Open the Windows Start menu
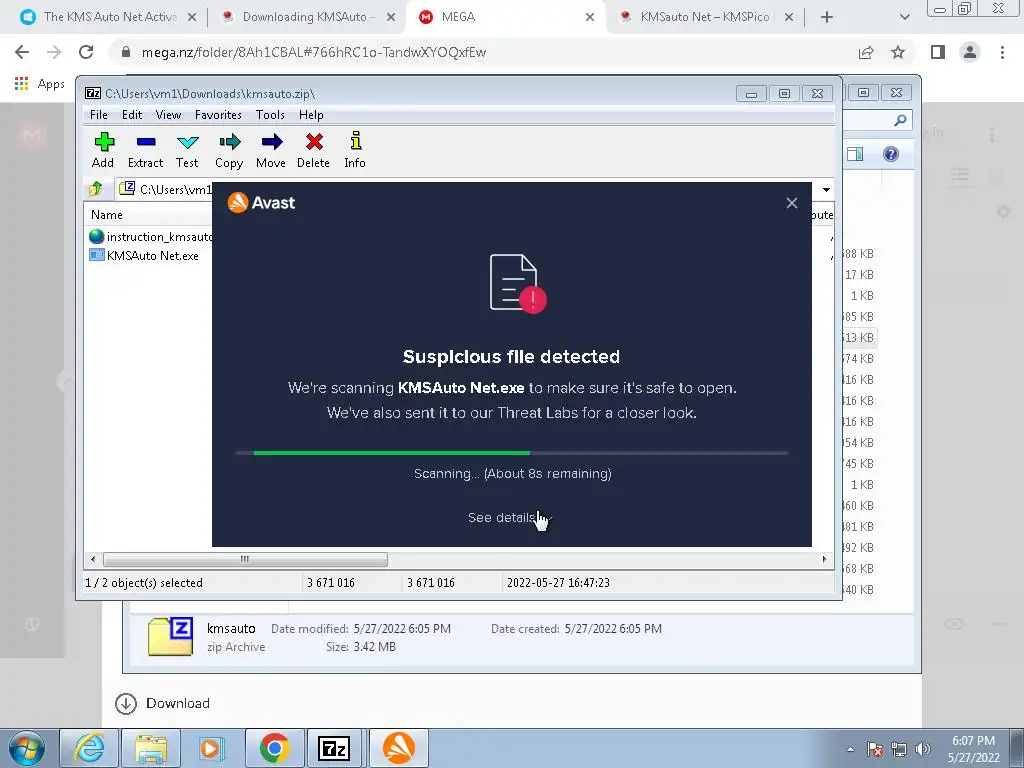1024x768 pixels. click(x=27, y=749)
